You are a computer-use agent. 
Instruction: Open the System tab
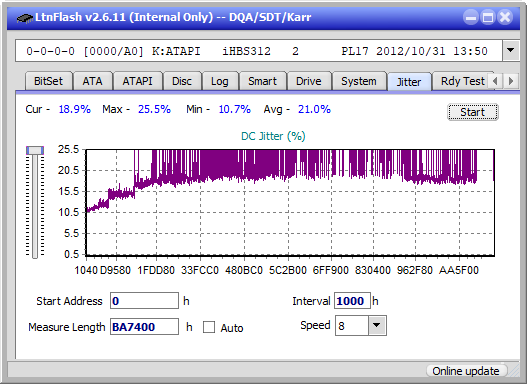click(x=359, y=81)
